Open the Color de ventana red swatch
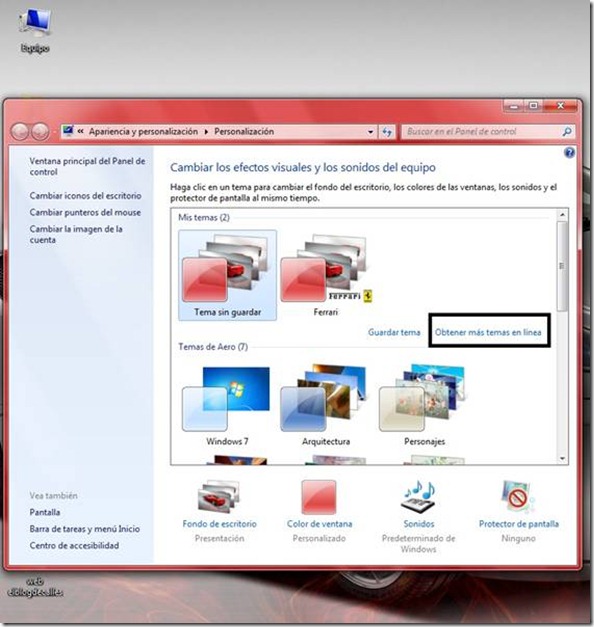Viewport: 594px width, 627px height. pos(319,497)
